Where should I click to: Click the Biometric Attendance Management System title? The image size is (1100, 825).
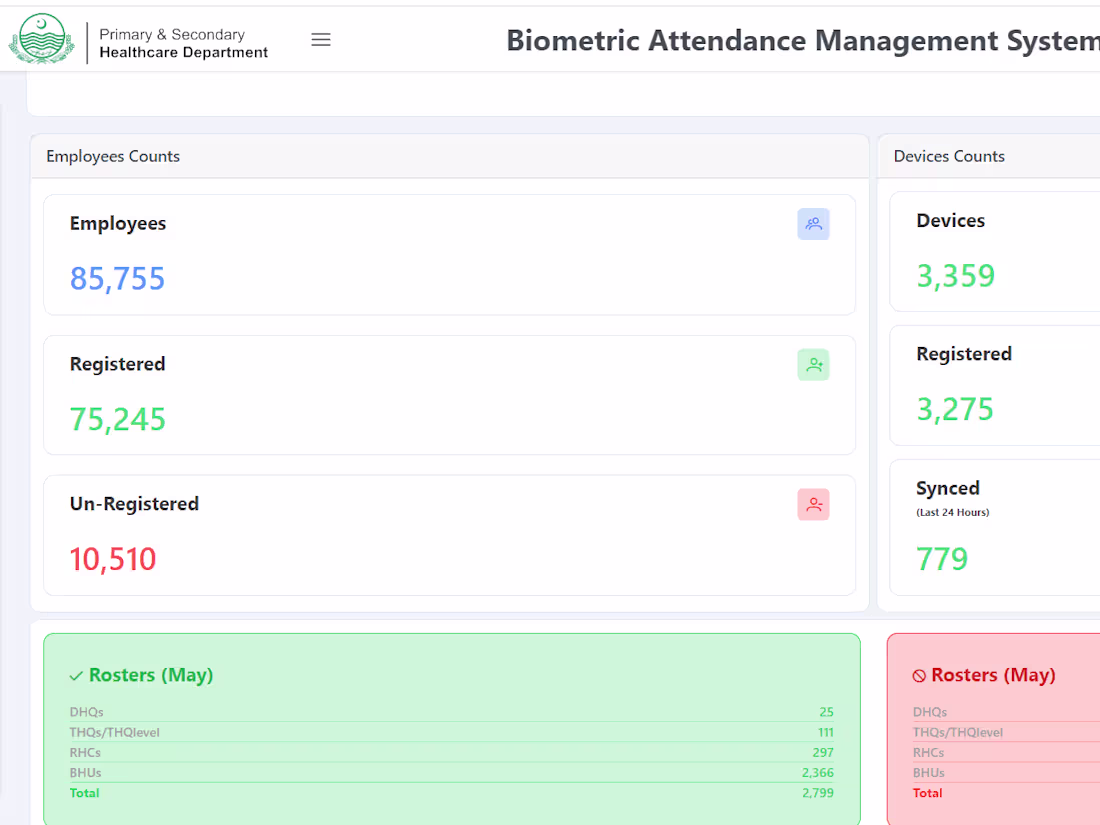coord(803,41)
